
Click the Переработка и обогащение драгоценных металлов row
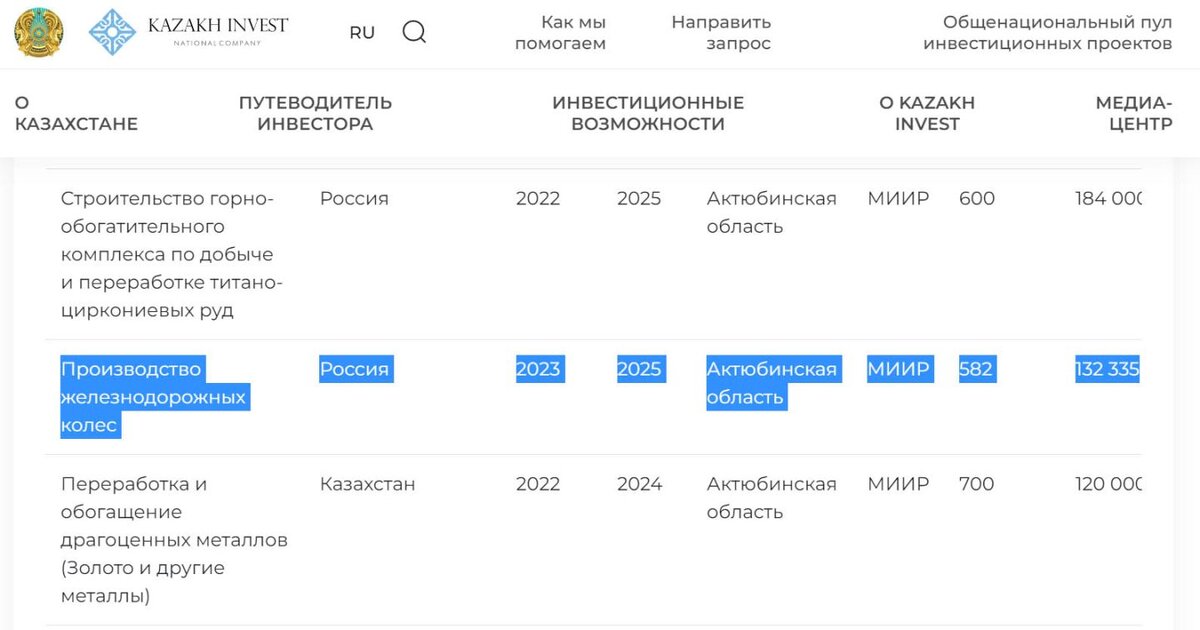pos(594,540)
